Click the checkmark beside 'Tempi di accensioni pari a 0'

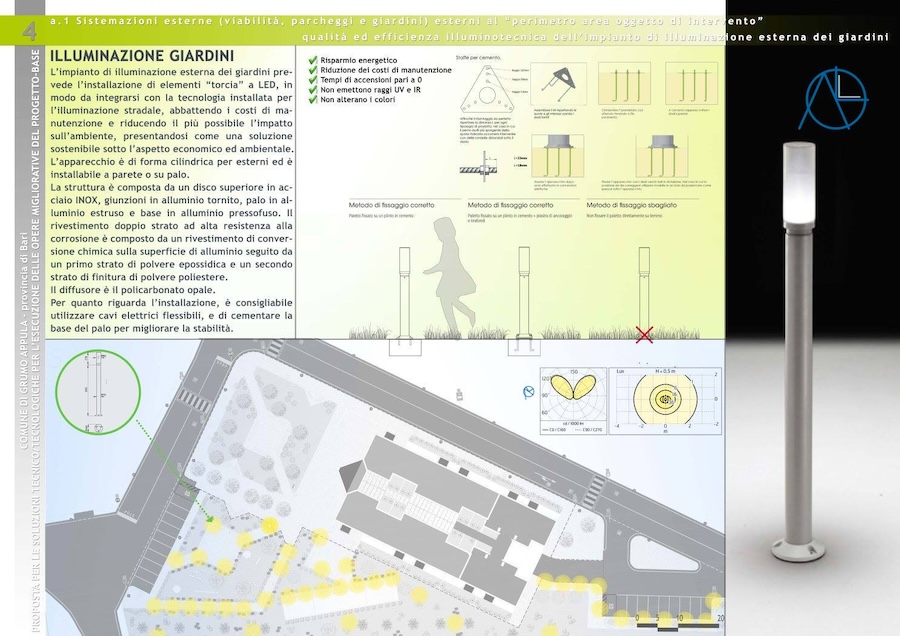point(314,81)
